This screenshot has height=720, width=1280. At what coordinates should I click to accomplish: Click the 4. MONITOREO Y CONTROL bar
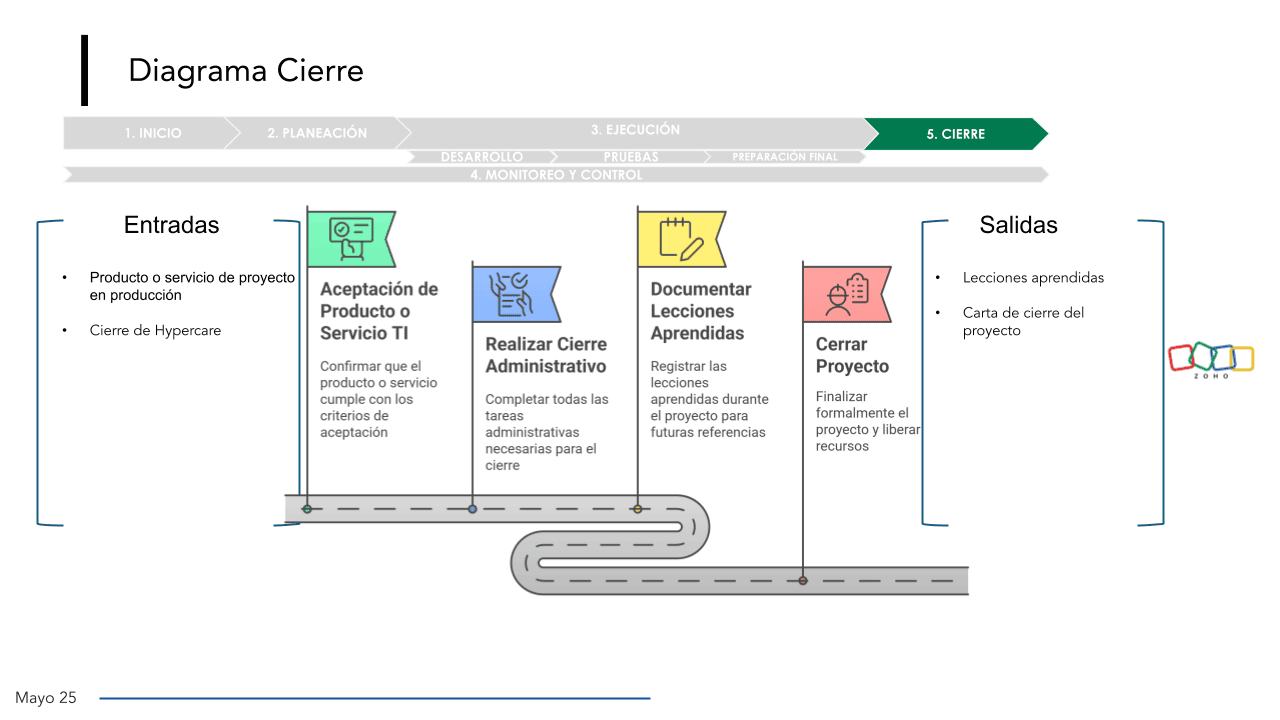coord(556,175)
